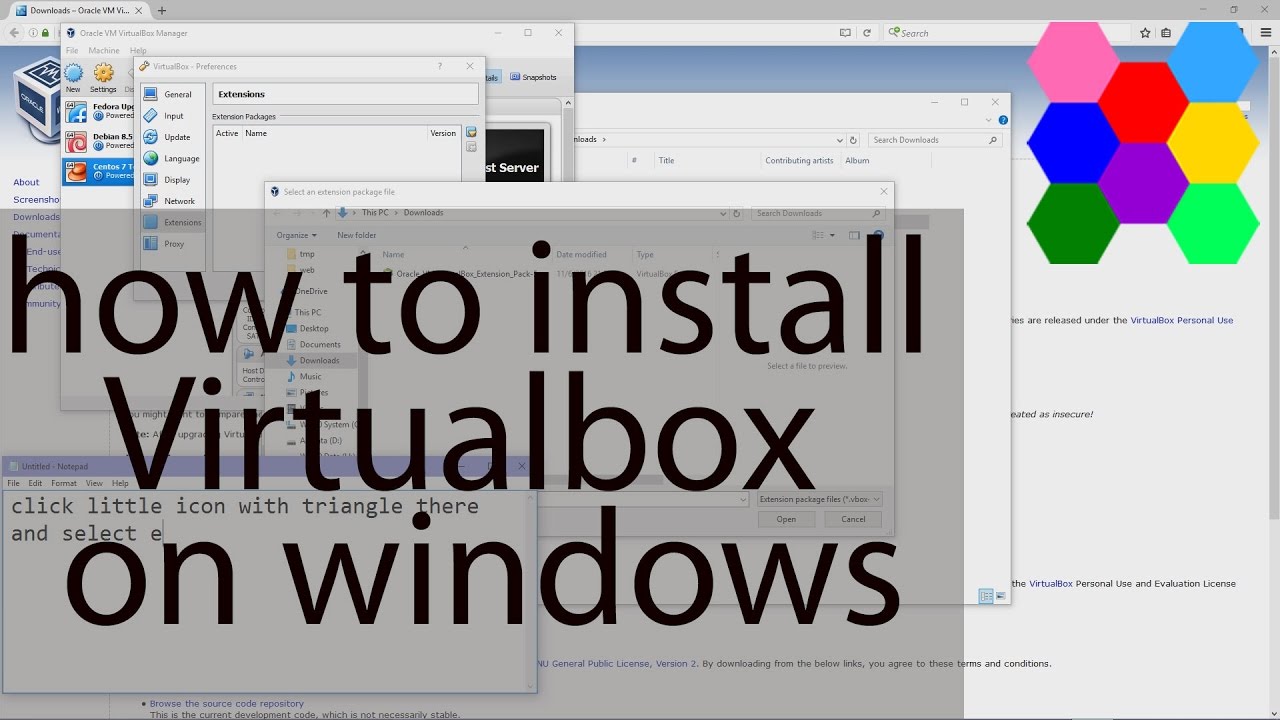Select the Debian 8.5 virtual machine icon

76,142
